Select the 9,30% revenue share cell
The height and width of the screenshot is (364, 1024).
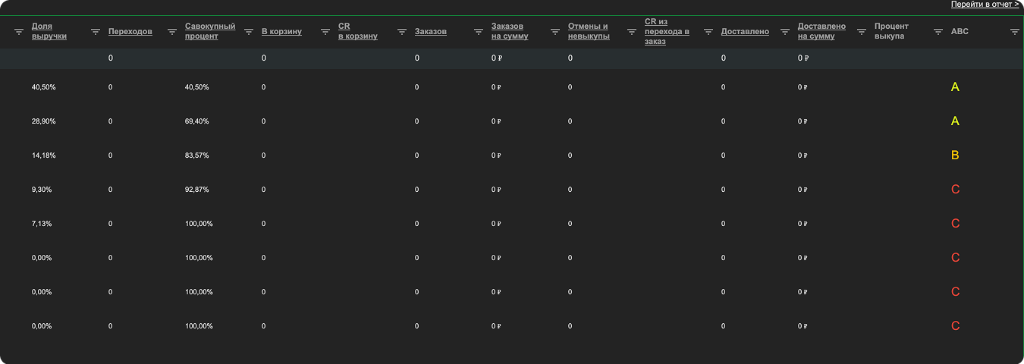click(x=42, y=190)
